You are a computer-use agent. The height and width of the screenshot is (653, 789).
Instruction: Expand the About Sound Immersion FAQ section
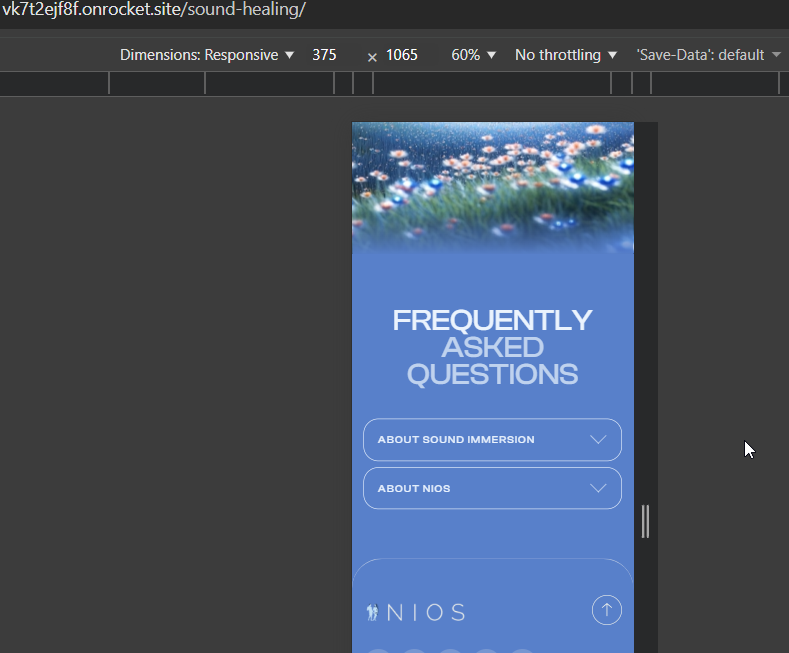pyautogui.click(x=492, y=440)
